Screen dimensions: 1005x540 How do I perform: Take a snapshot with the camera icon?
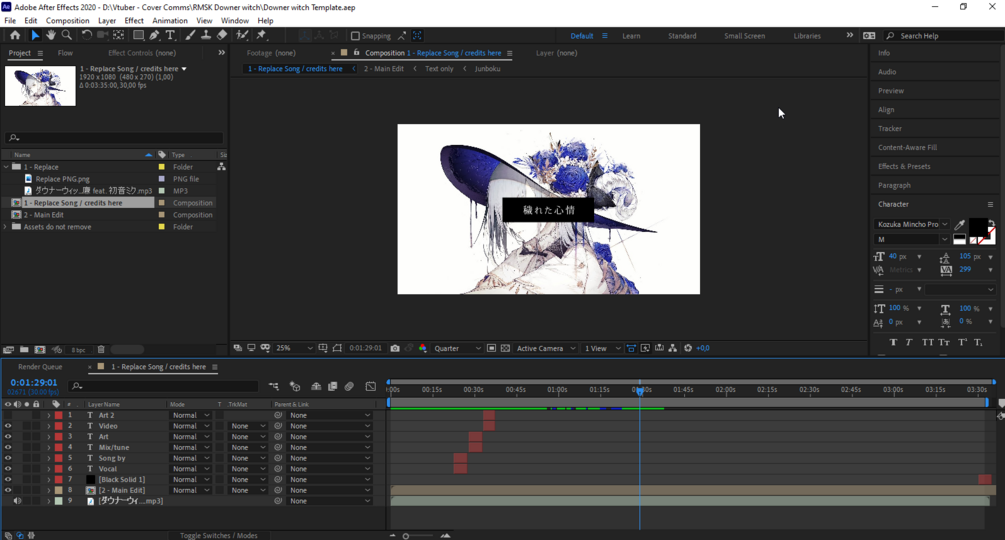(395, 348)
